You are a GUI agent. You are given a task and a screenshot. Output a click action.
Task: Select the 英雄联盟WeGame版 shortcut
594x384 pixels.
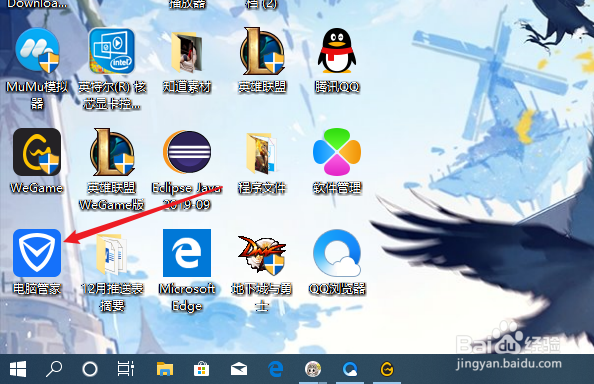click(112, 151)
